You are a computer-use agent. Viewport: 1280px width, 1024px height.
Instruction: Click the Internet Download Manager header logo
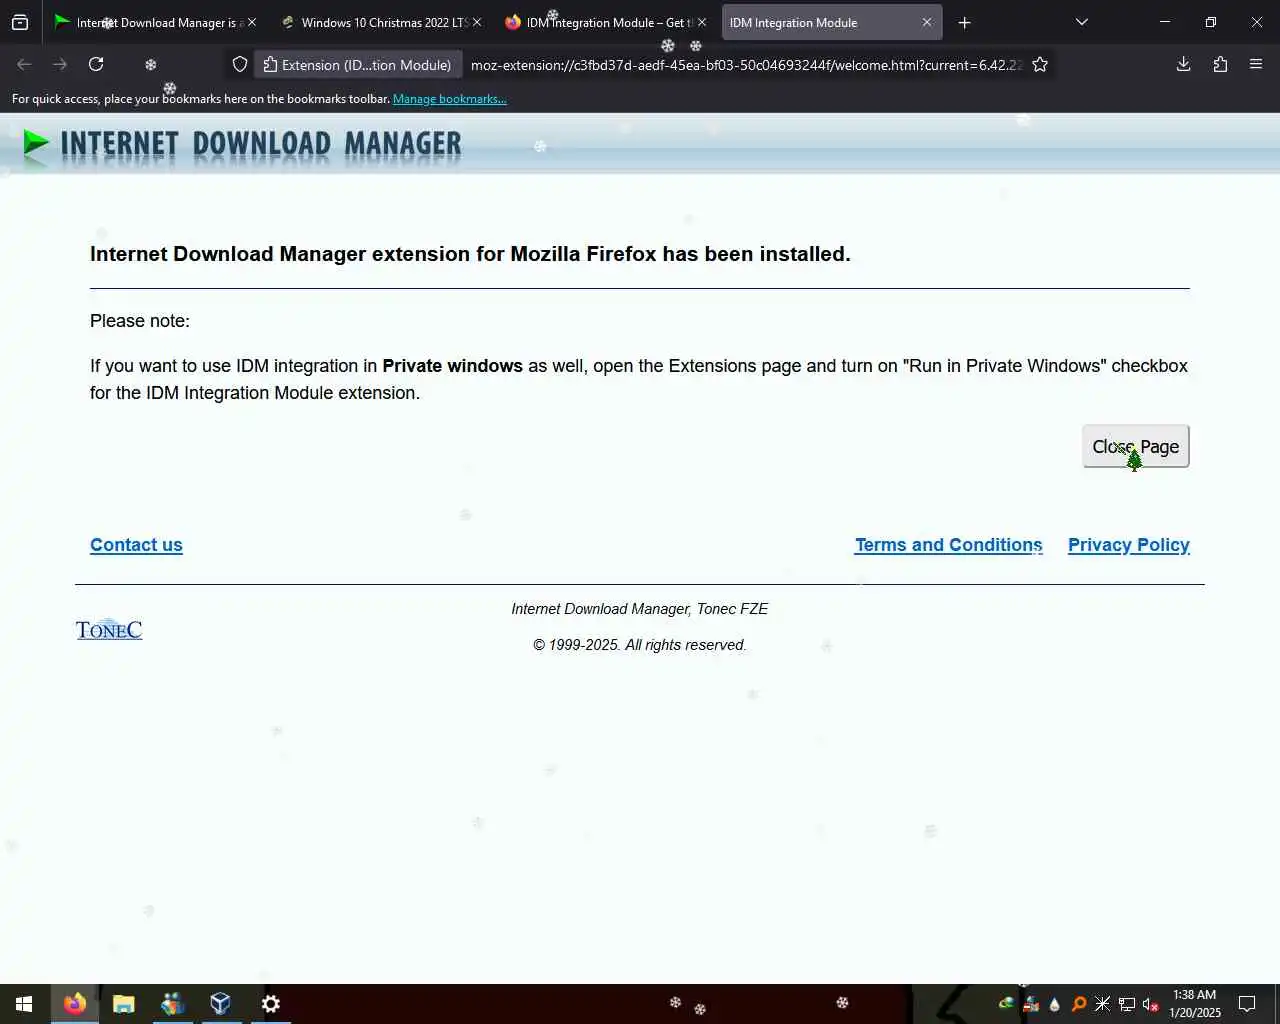point(242,146)
